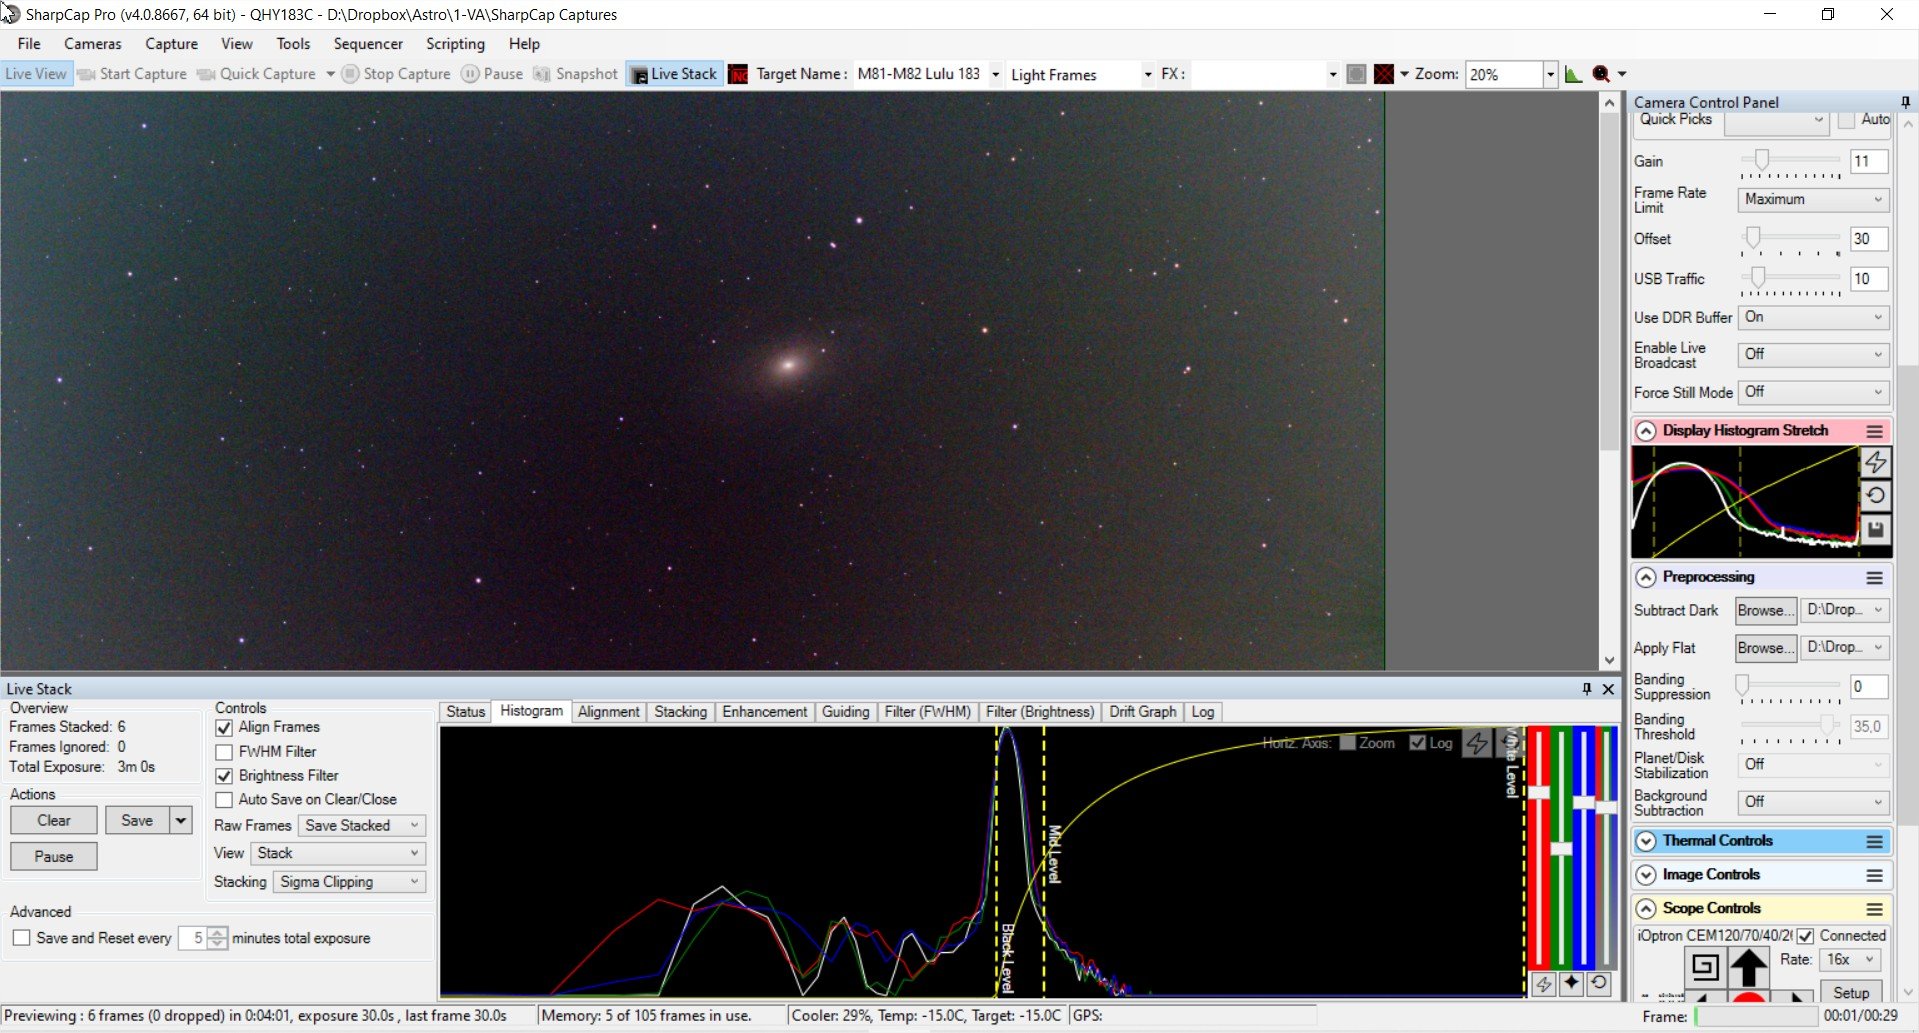This screenshot has height=1033, width=1919.
Task: Click the Clear button under Actions
Action: point(54,821)
